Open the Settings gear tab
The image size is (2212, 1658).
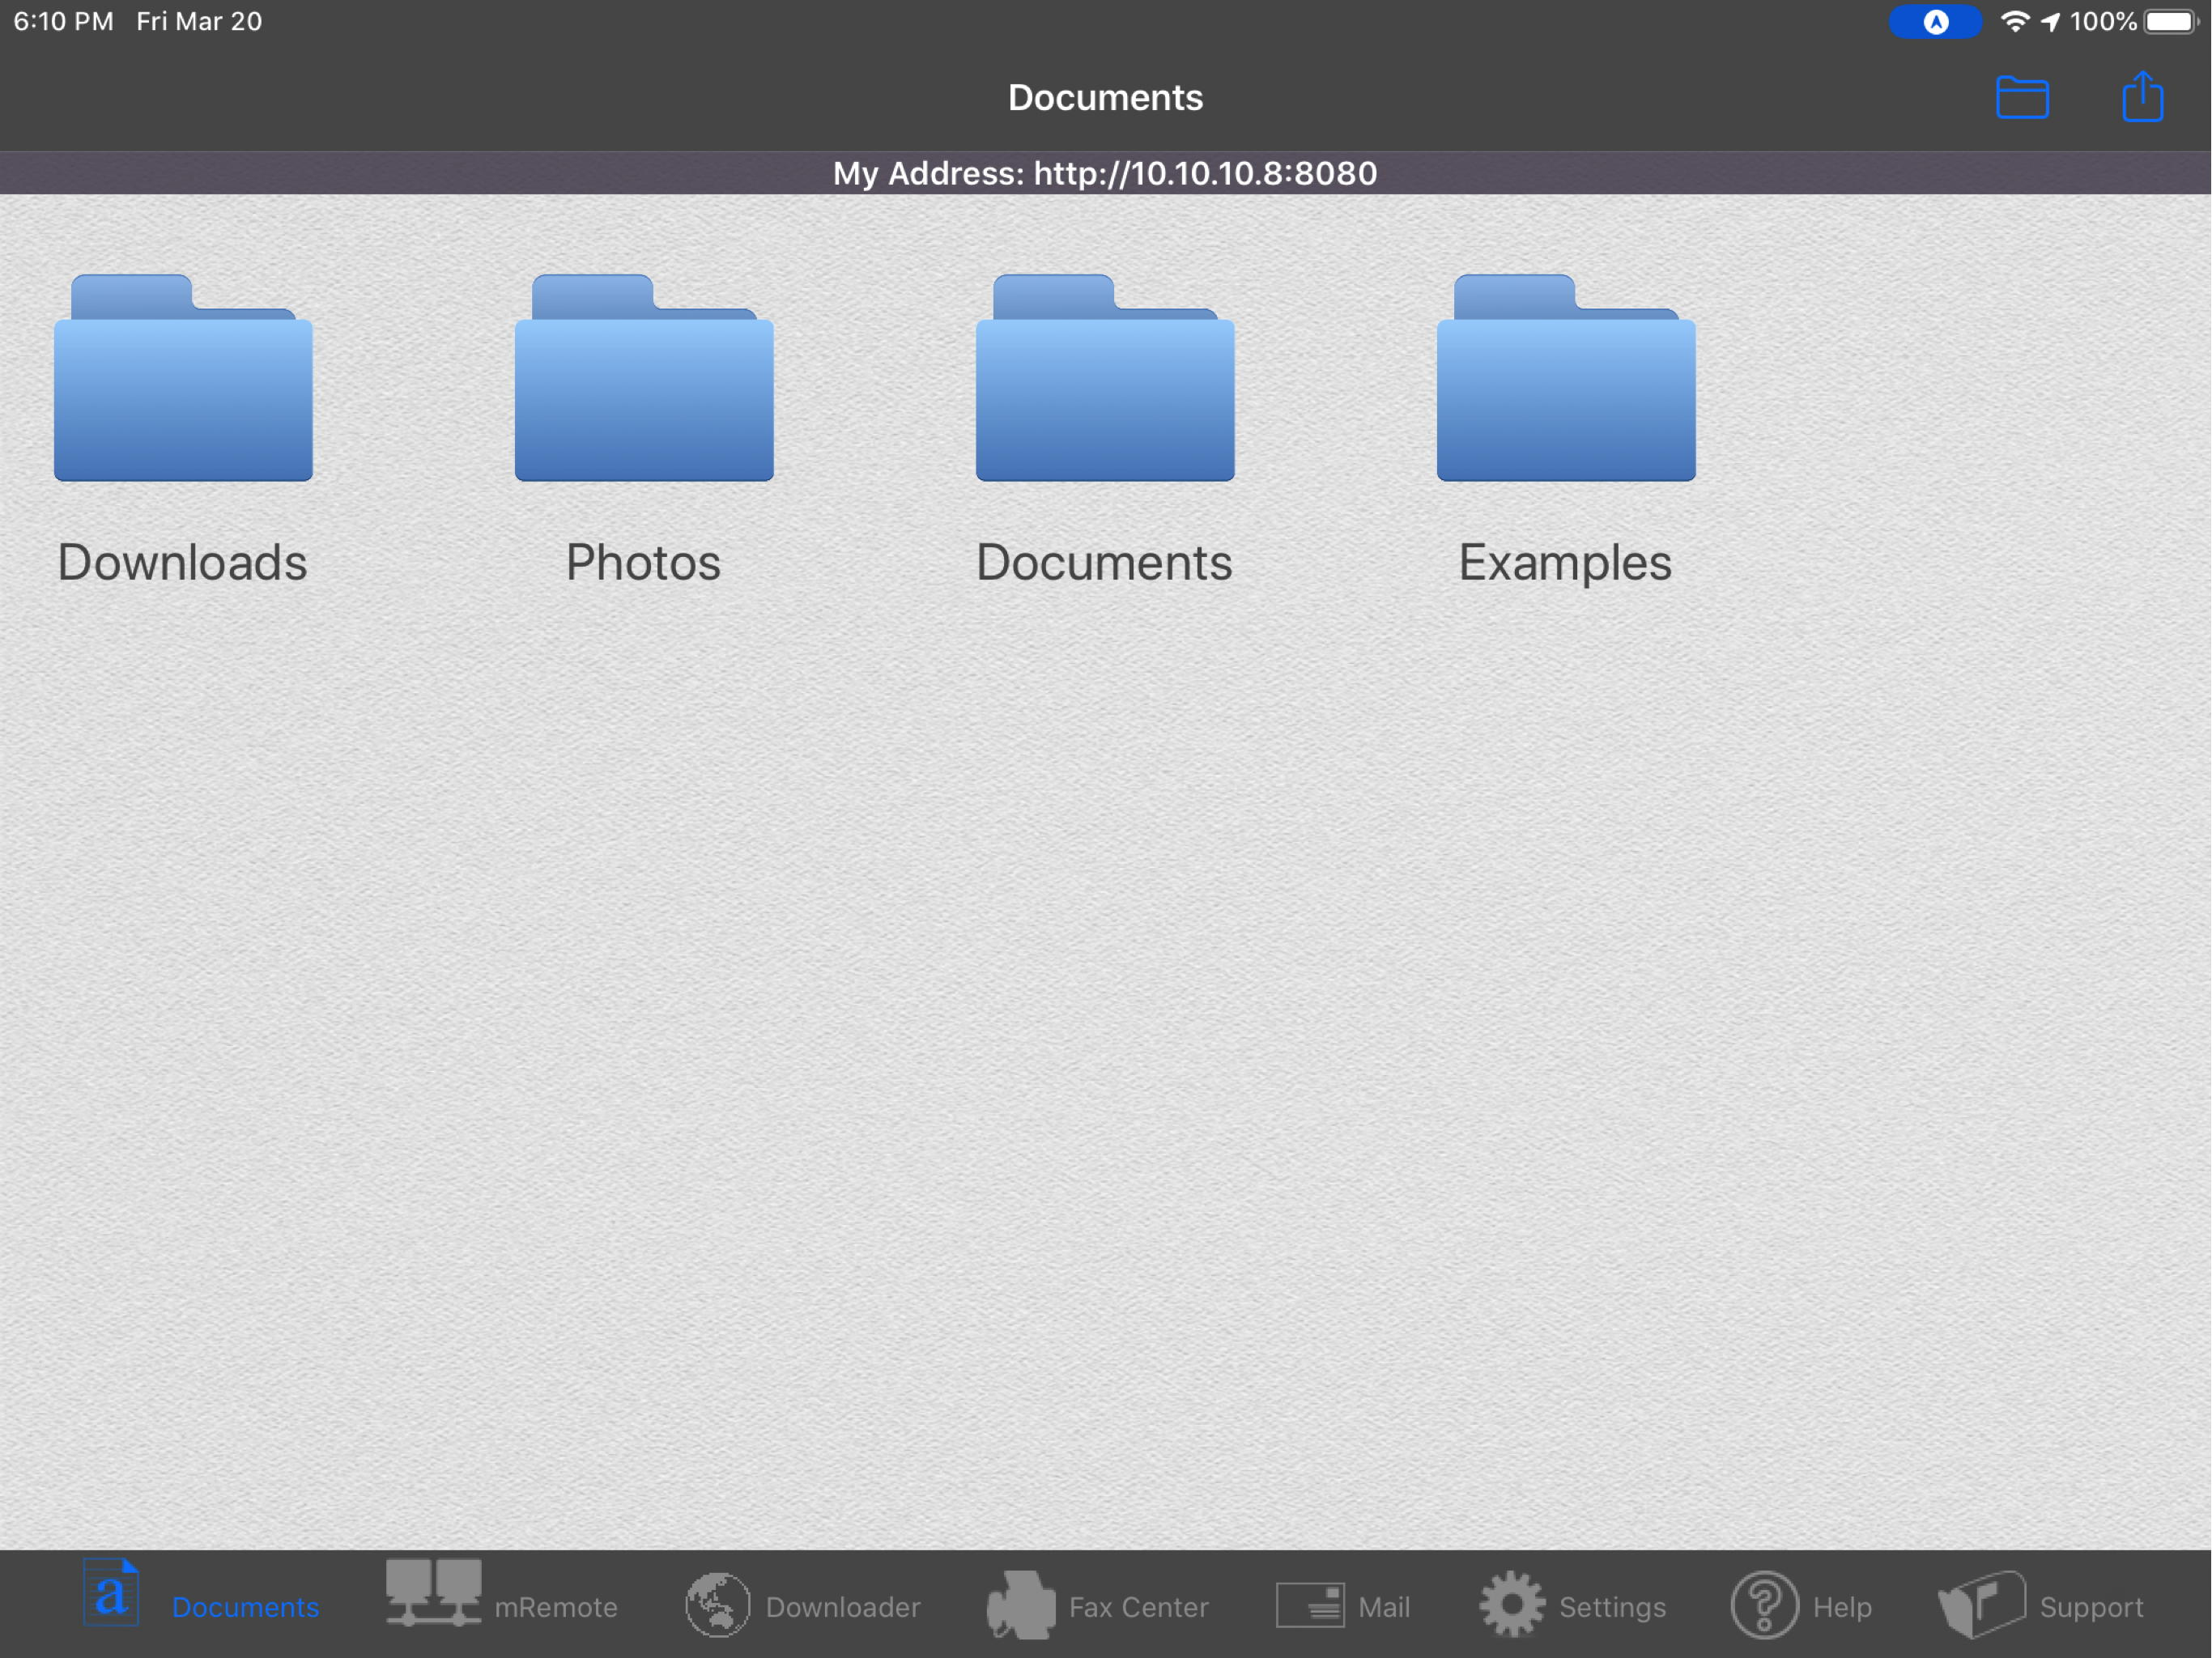(1572, 1605)
